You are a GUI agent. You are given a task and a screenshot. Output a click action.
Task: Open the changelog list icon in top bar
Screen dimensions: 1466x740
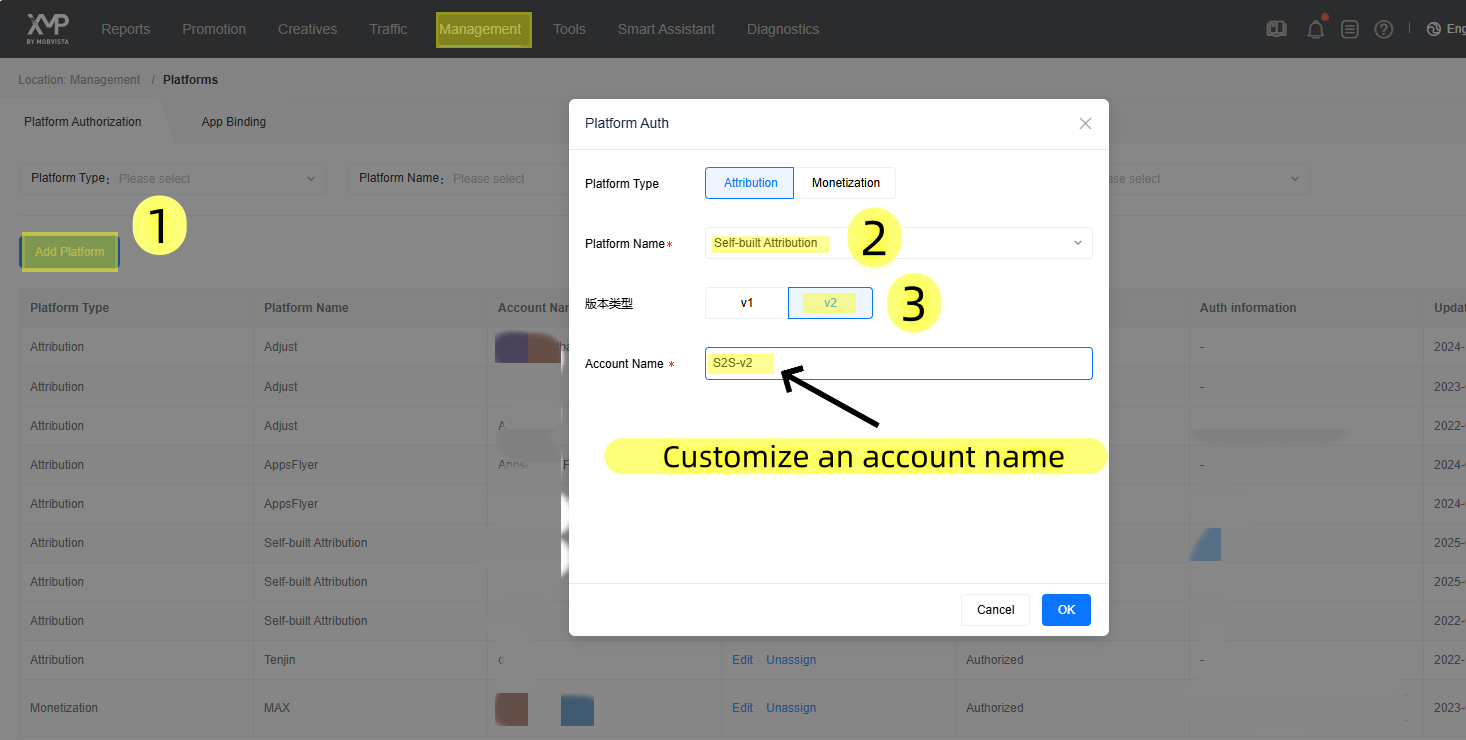1349,28
